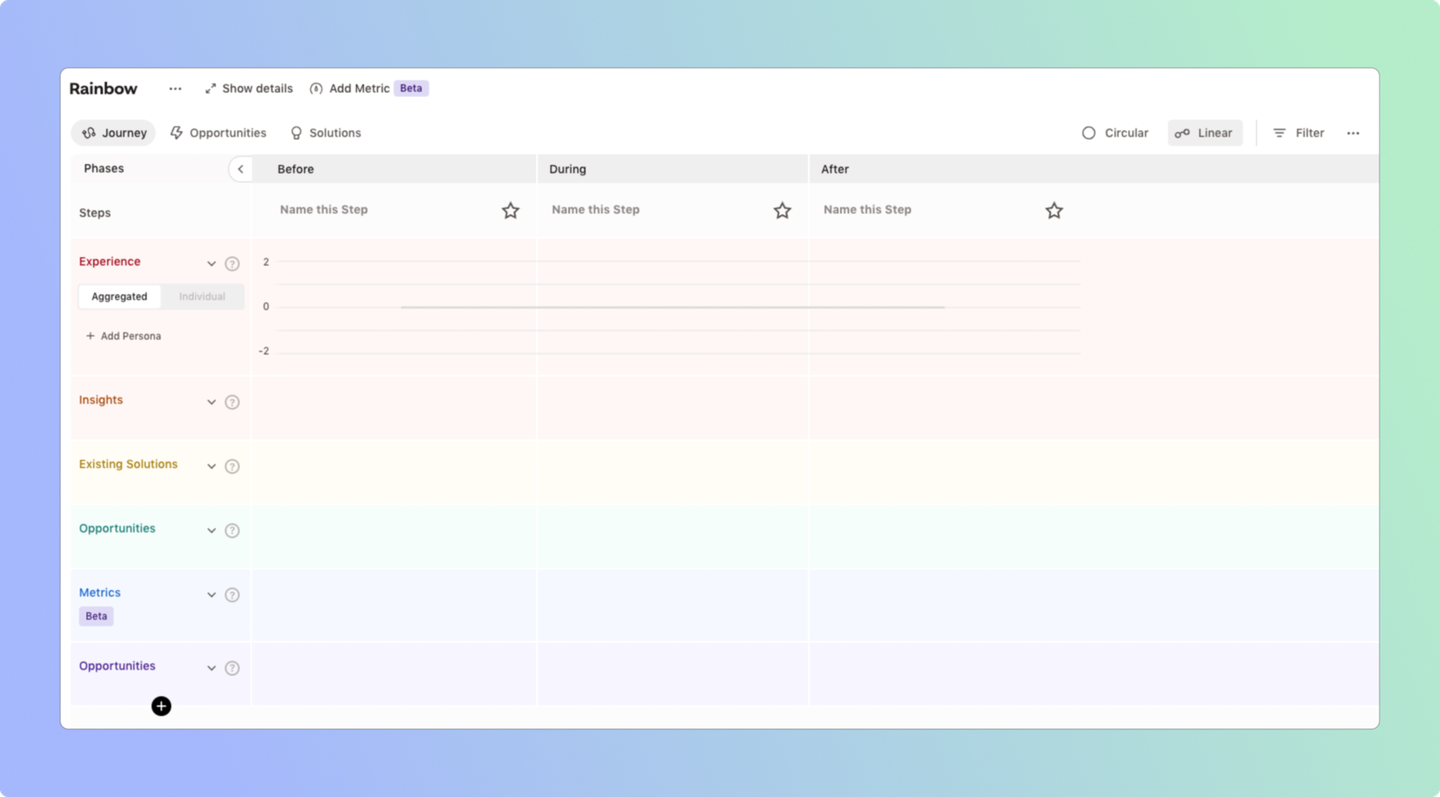Open the Filter button
Viewport: 1440px width, 797px height.
click(x=1298, y=133)
